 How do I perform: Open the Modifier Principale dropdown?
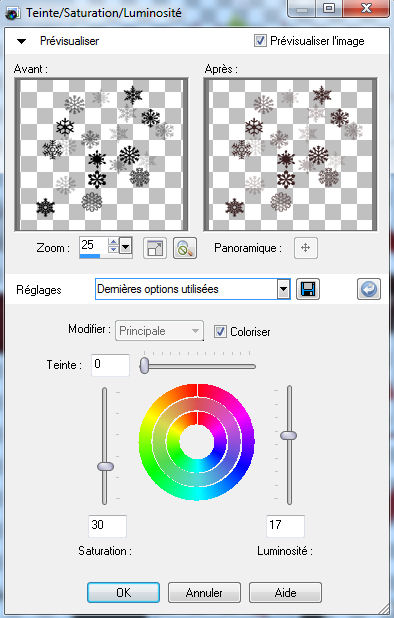click(159, 331)
